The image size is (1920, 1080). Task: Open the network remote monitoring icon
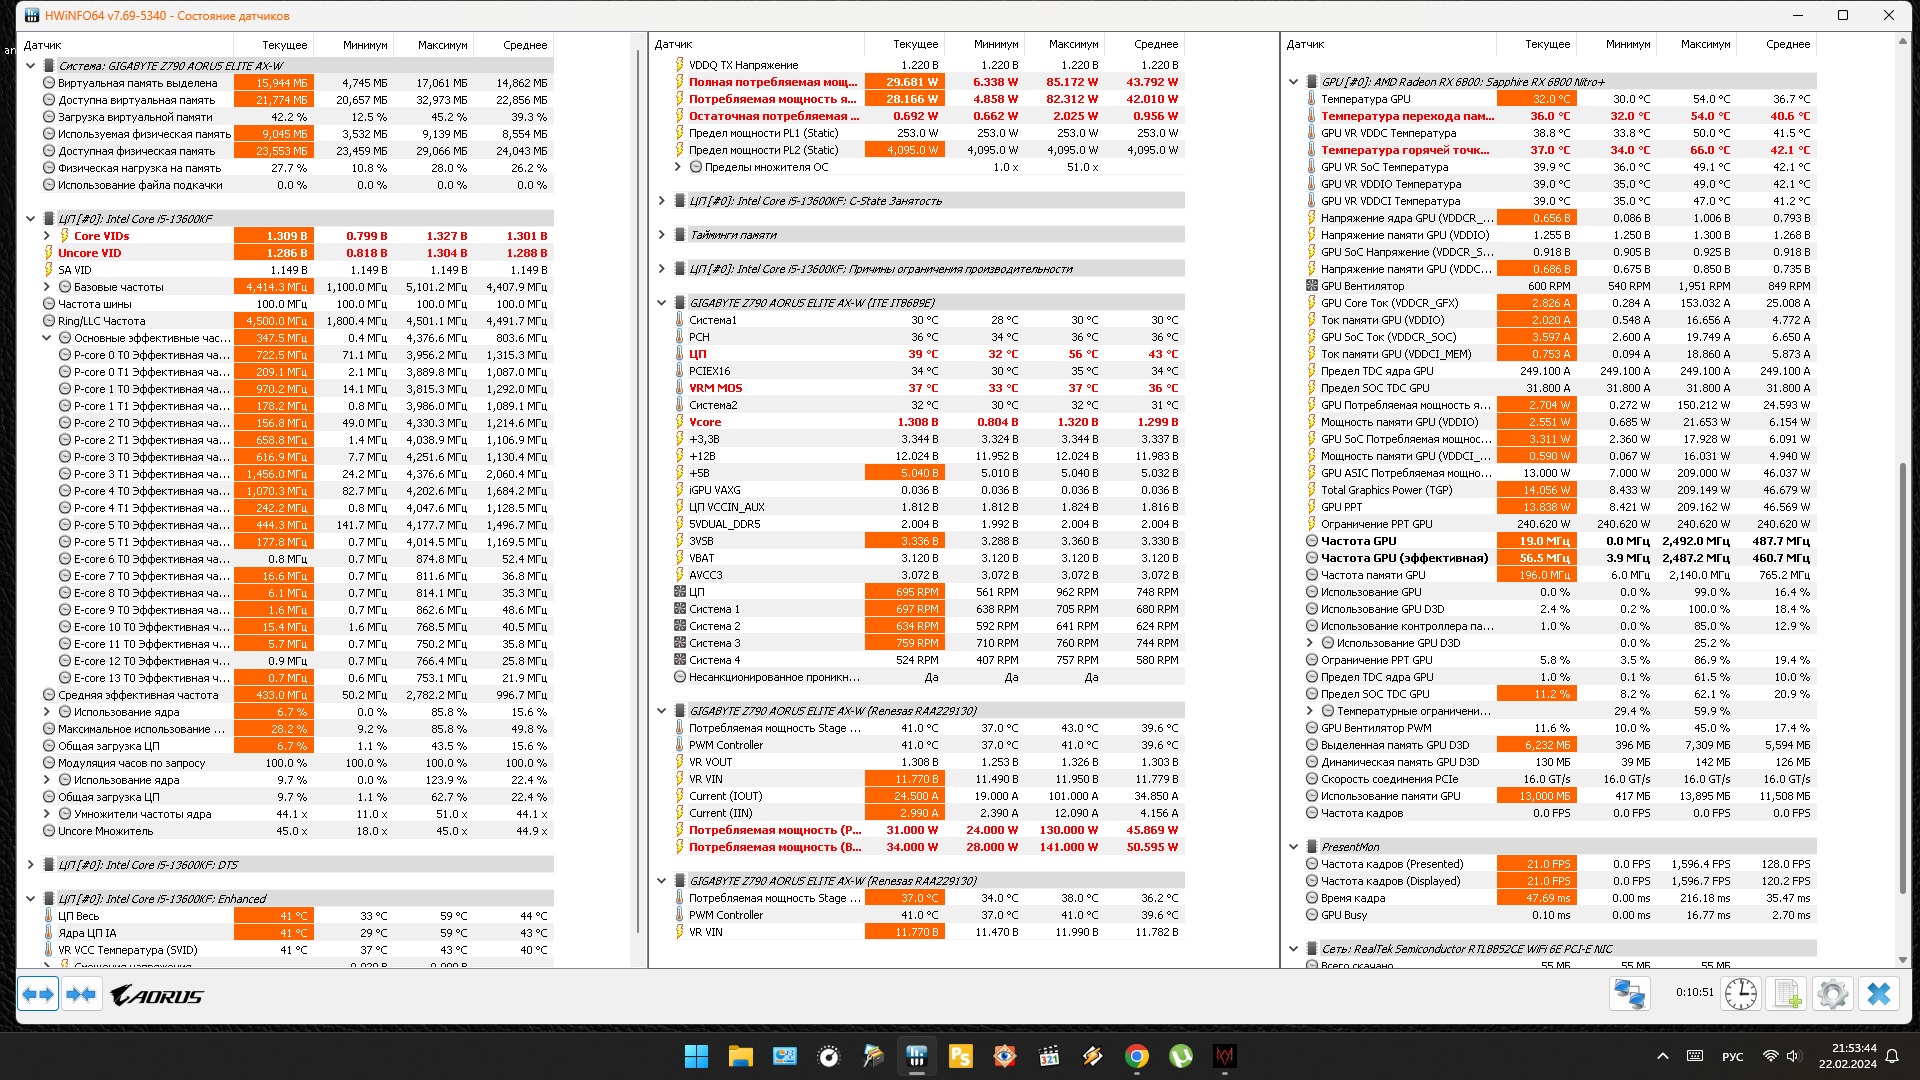click(1629, 994)
